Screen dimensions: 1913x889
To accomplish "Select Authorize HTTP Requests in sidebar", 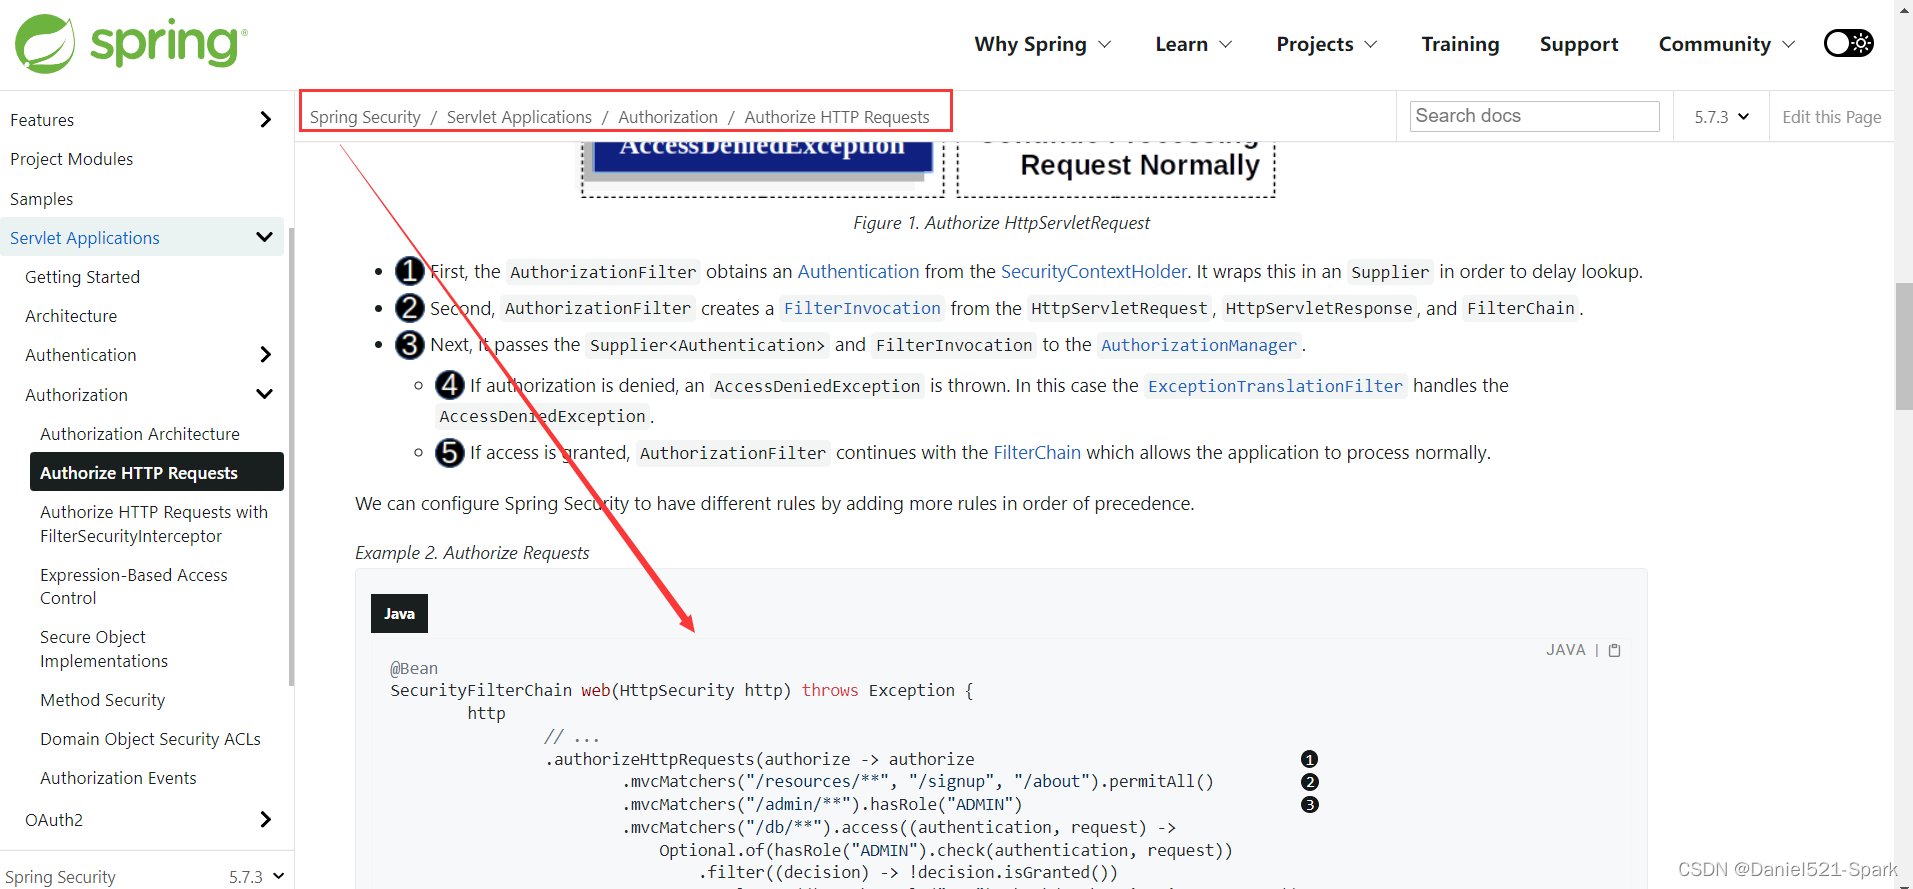I will (x=157, y=473).
